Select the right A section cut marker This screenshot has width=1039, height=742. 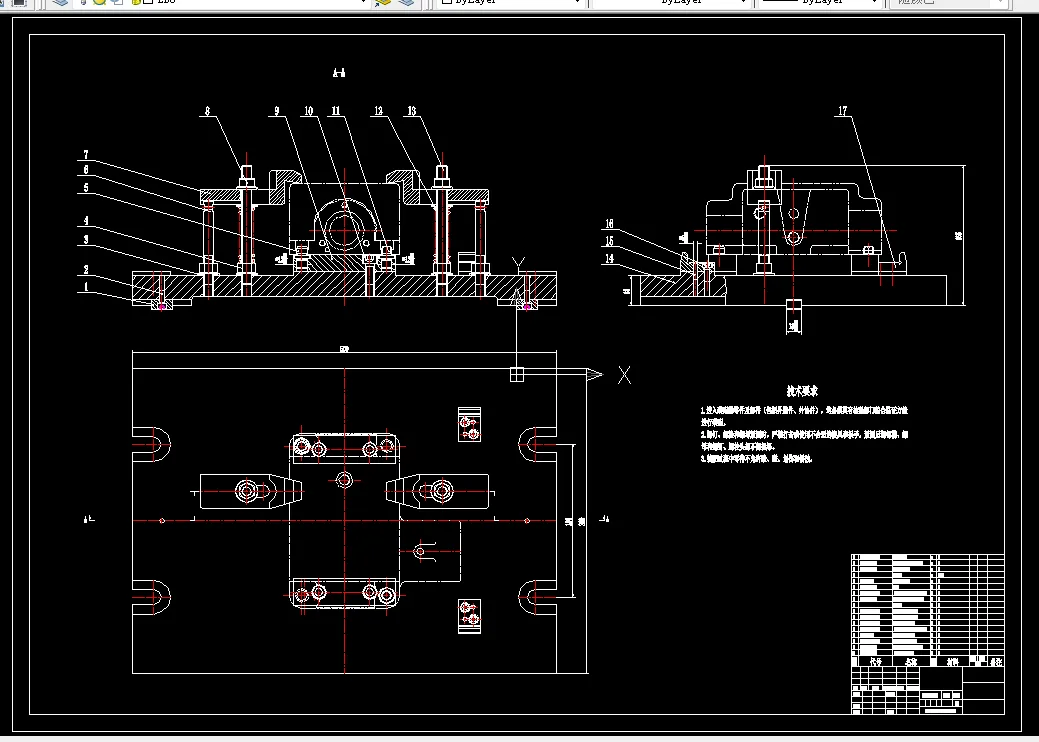click(604, 519)
